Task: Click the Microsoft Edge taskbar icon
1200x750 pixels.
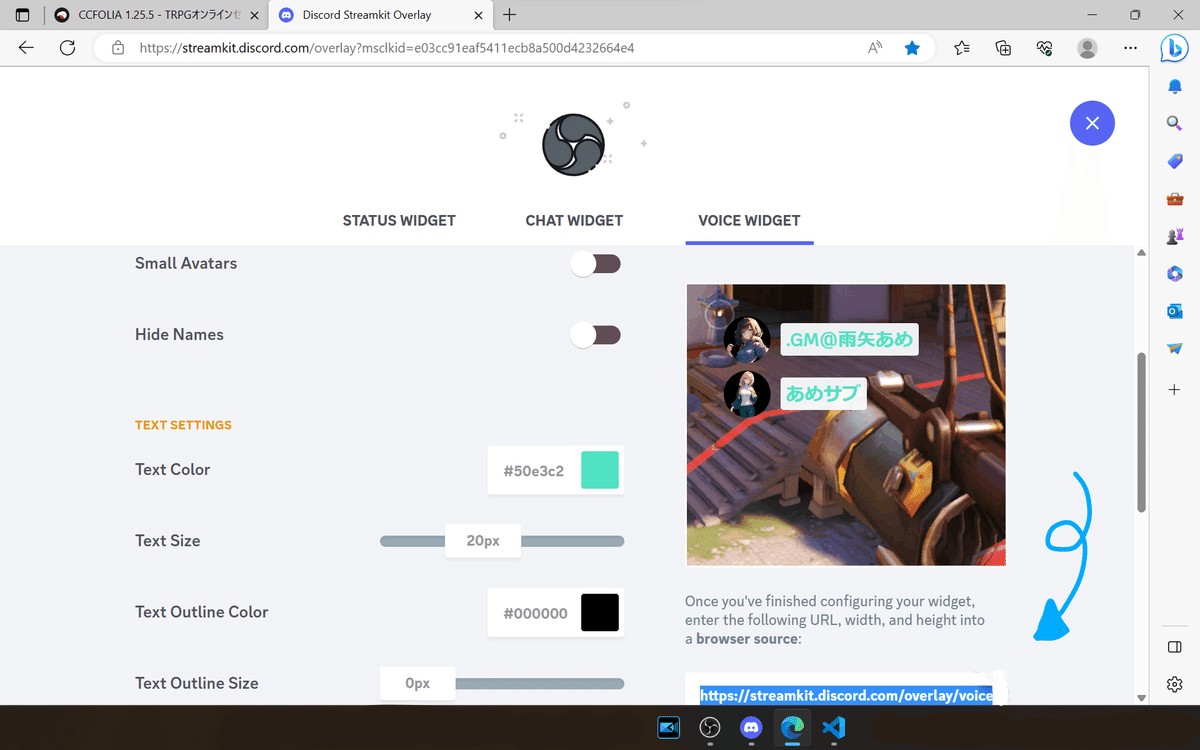Action: click(x=792, y=727)
